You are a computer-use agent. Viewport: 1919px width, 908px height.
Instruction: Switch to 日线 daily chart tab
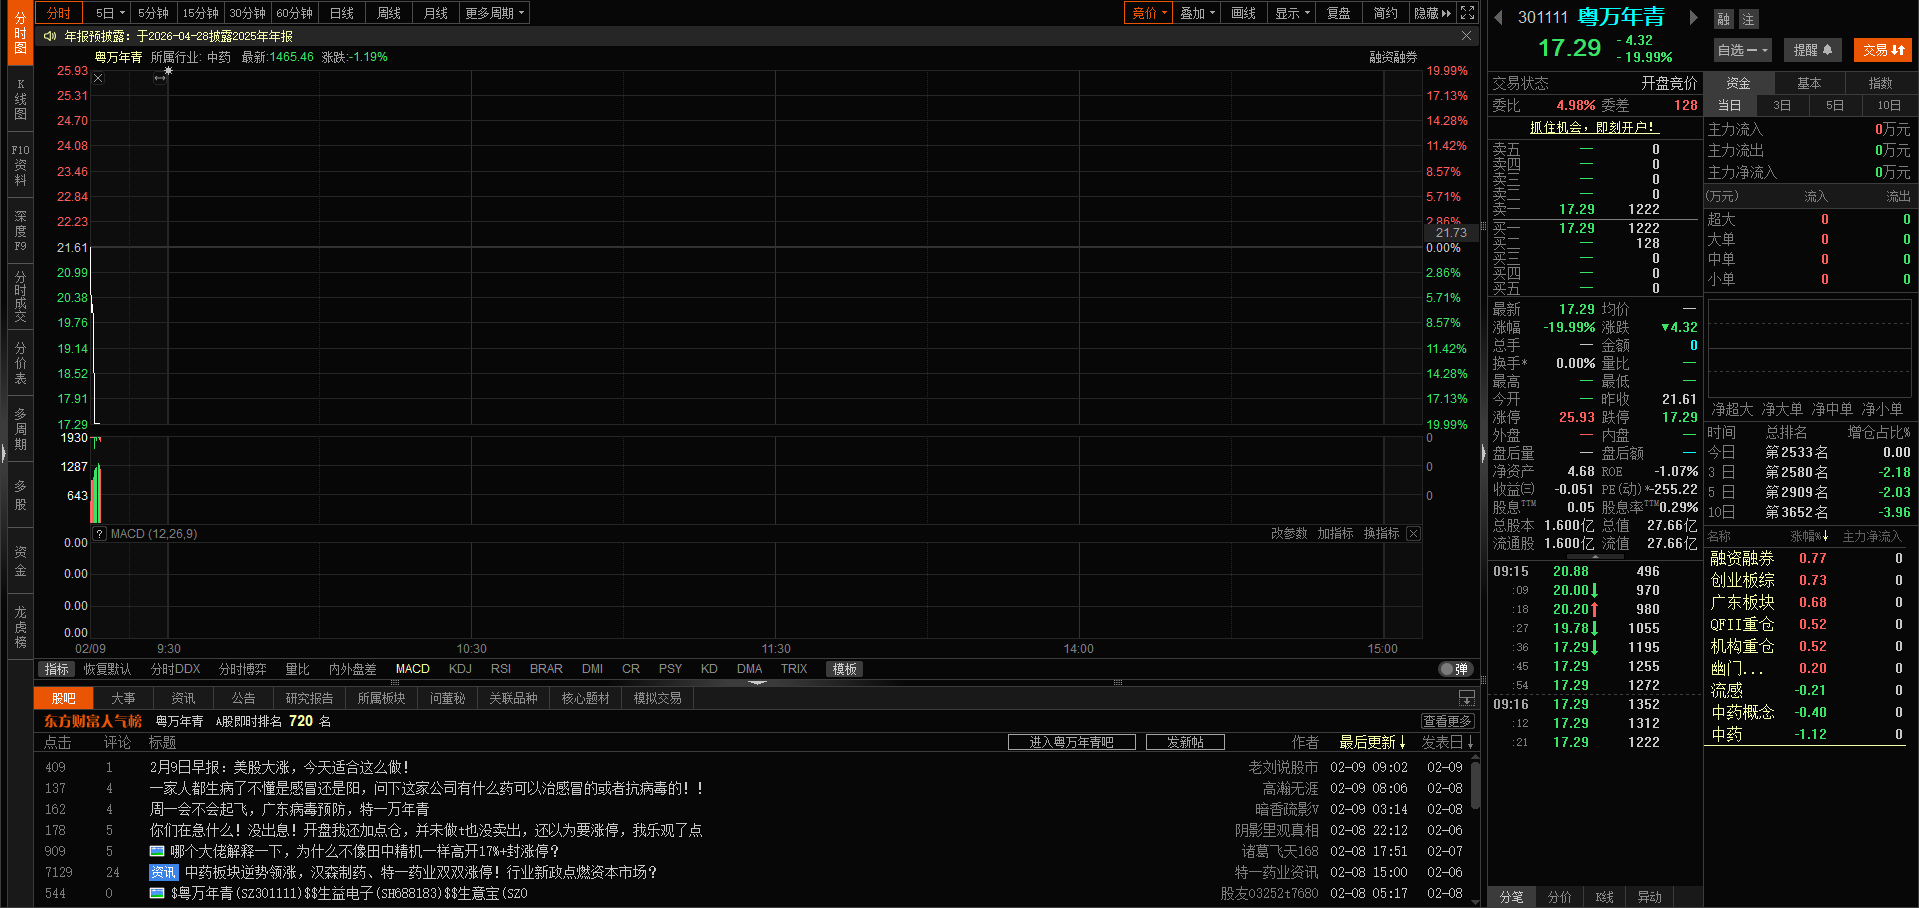coord(342,13)
